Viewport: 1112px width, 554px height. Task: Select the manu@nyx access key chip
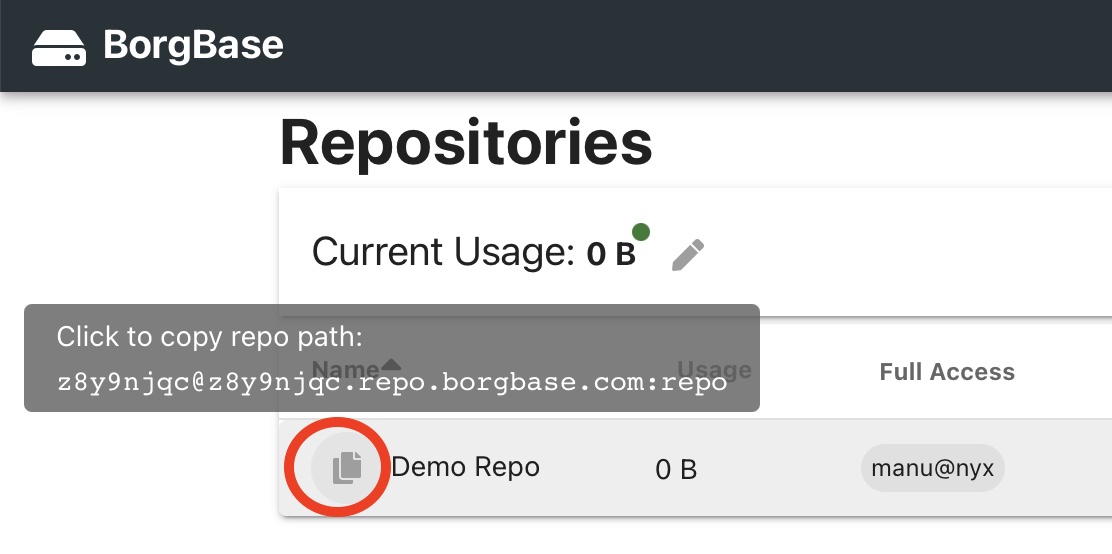click(x=932, y=468)
